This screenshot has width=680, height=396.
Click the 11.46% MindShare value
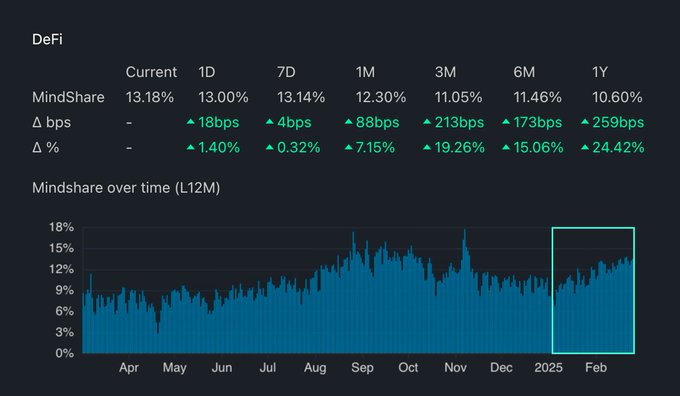click(537, 97)
